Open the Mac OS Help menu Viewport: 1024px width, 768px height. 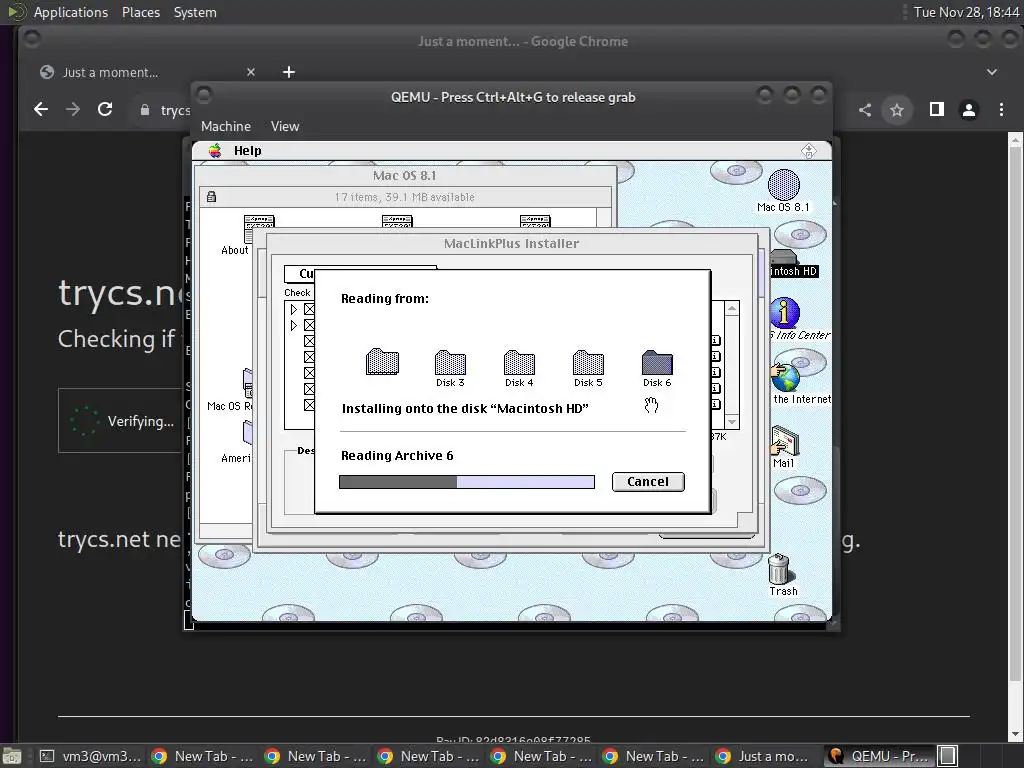(248, 151)
